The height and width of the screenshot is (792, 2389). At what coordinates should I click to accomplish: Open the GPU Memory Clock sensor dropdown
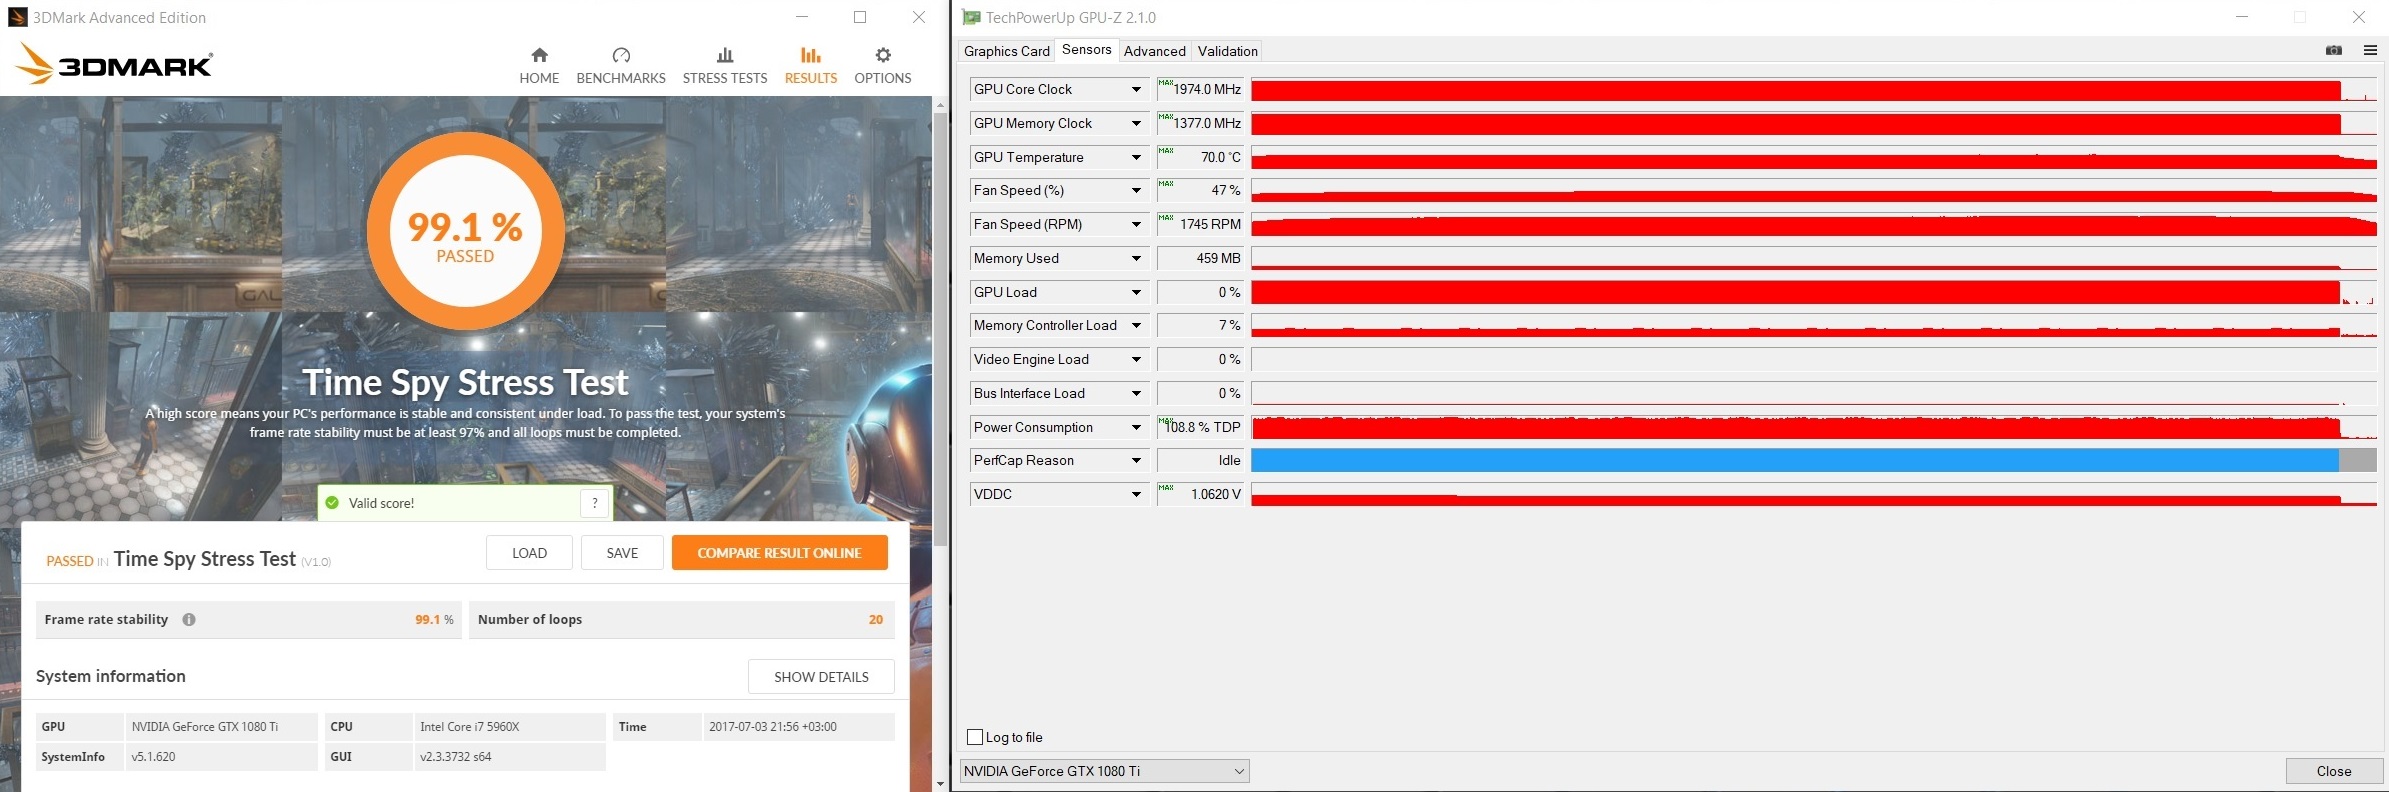[1136, 123]
